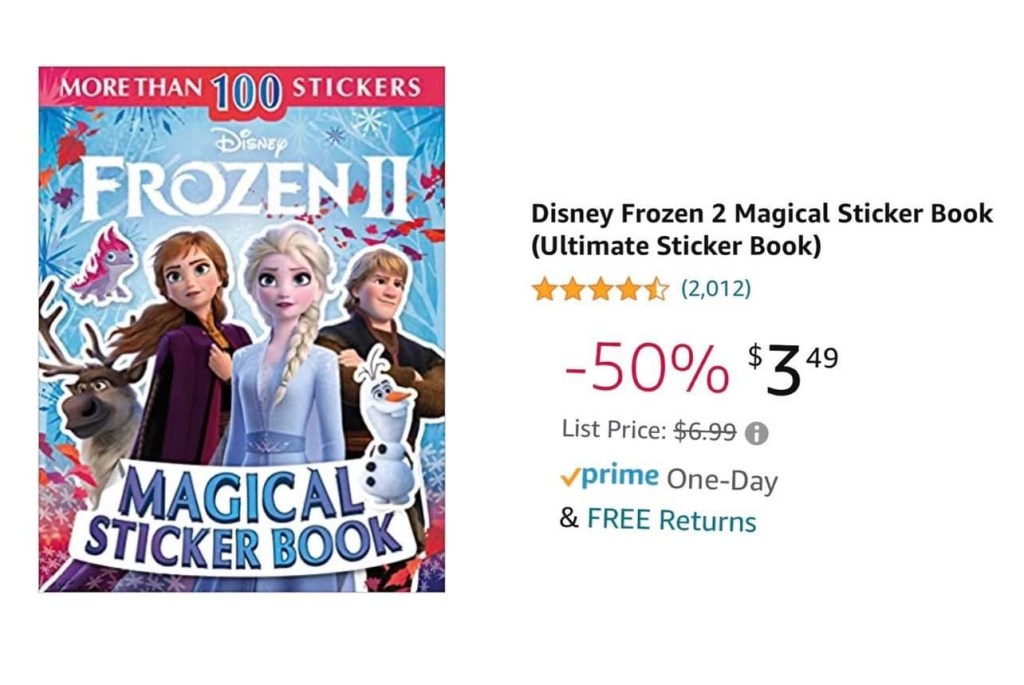
Task: Click the orange Prime checkmark icon
Action: (569, 477)
